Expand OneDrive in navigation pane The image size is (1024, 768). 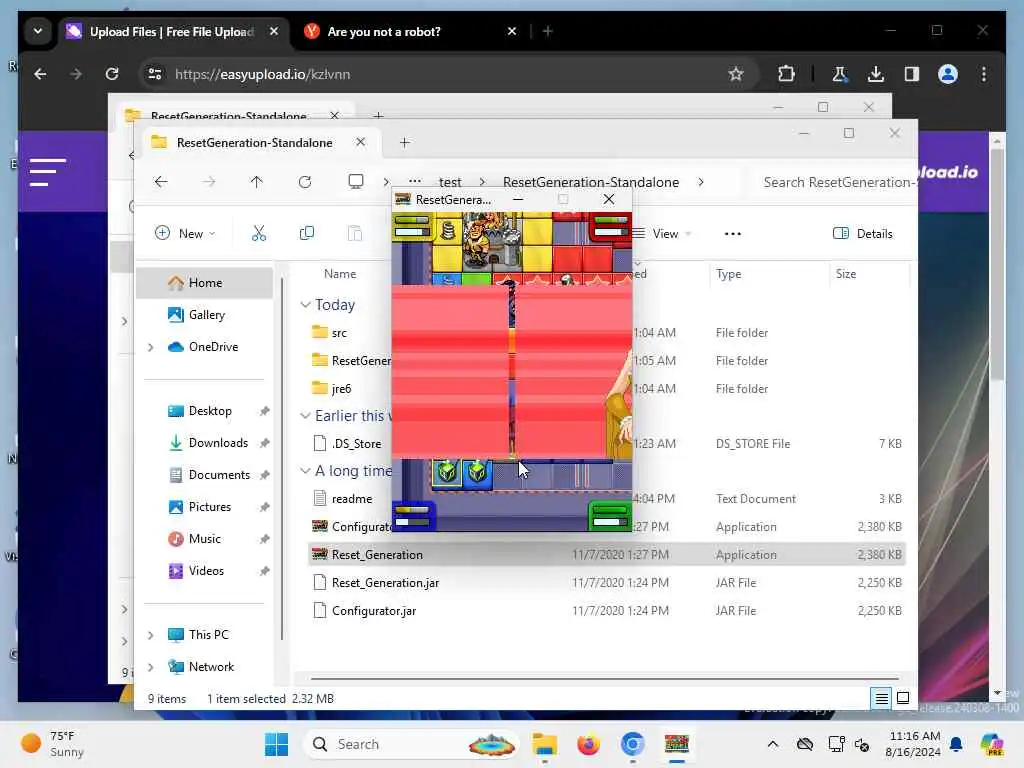pos(151,347)
